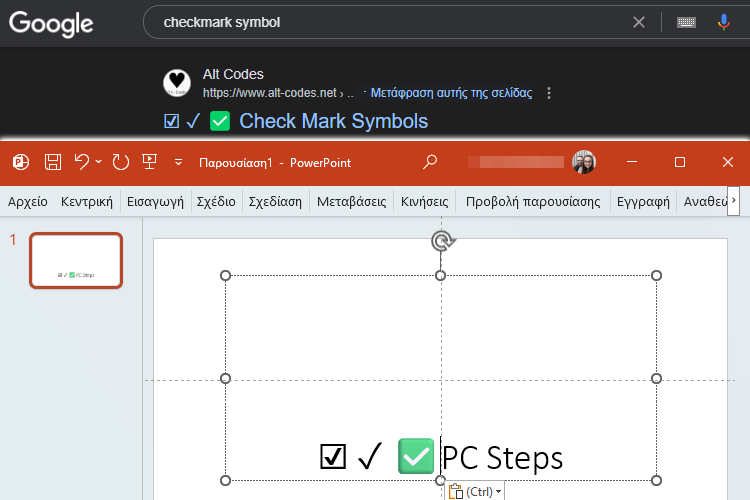The image size is (750, 500).
Task: Click the plain checkmark symbol on the slide
Action: point(370,456)
